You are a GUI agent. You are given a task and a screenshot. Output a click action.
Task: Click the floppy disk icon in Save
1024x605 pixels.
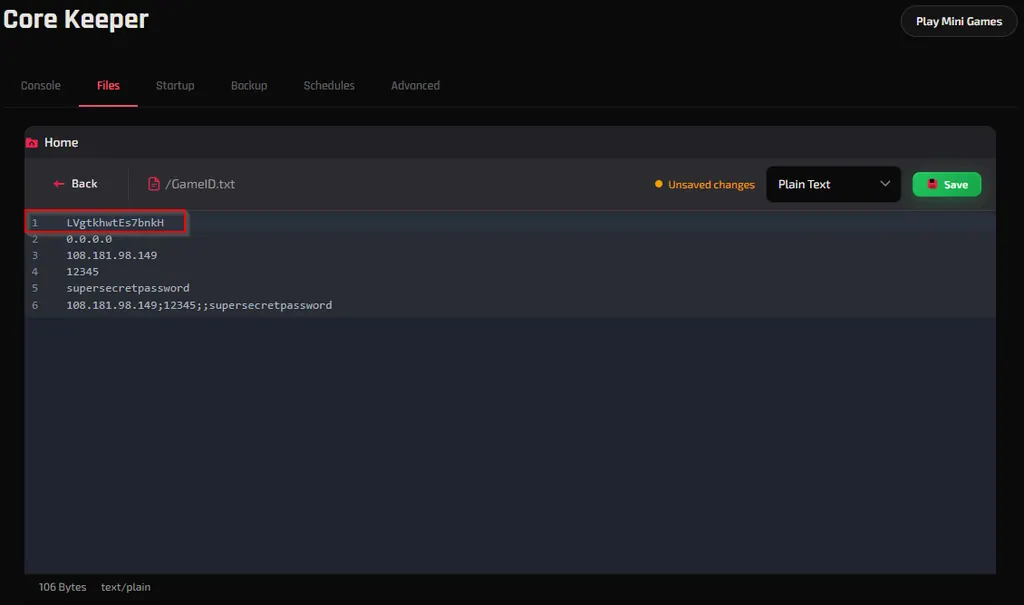tap(933, 184)
